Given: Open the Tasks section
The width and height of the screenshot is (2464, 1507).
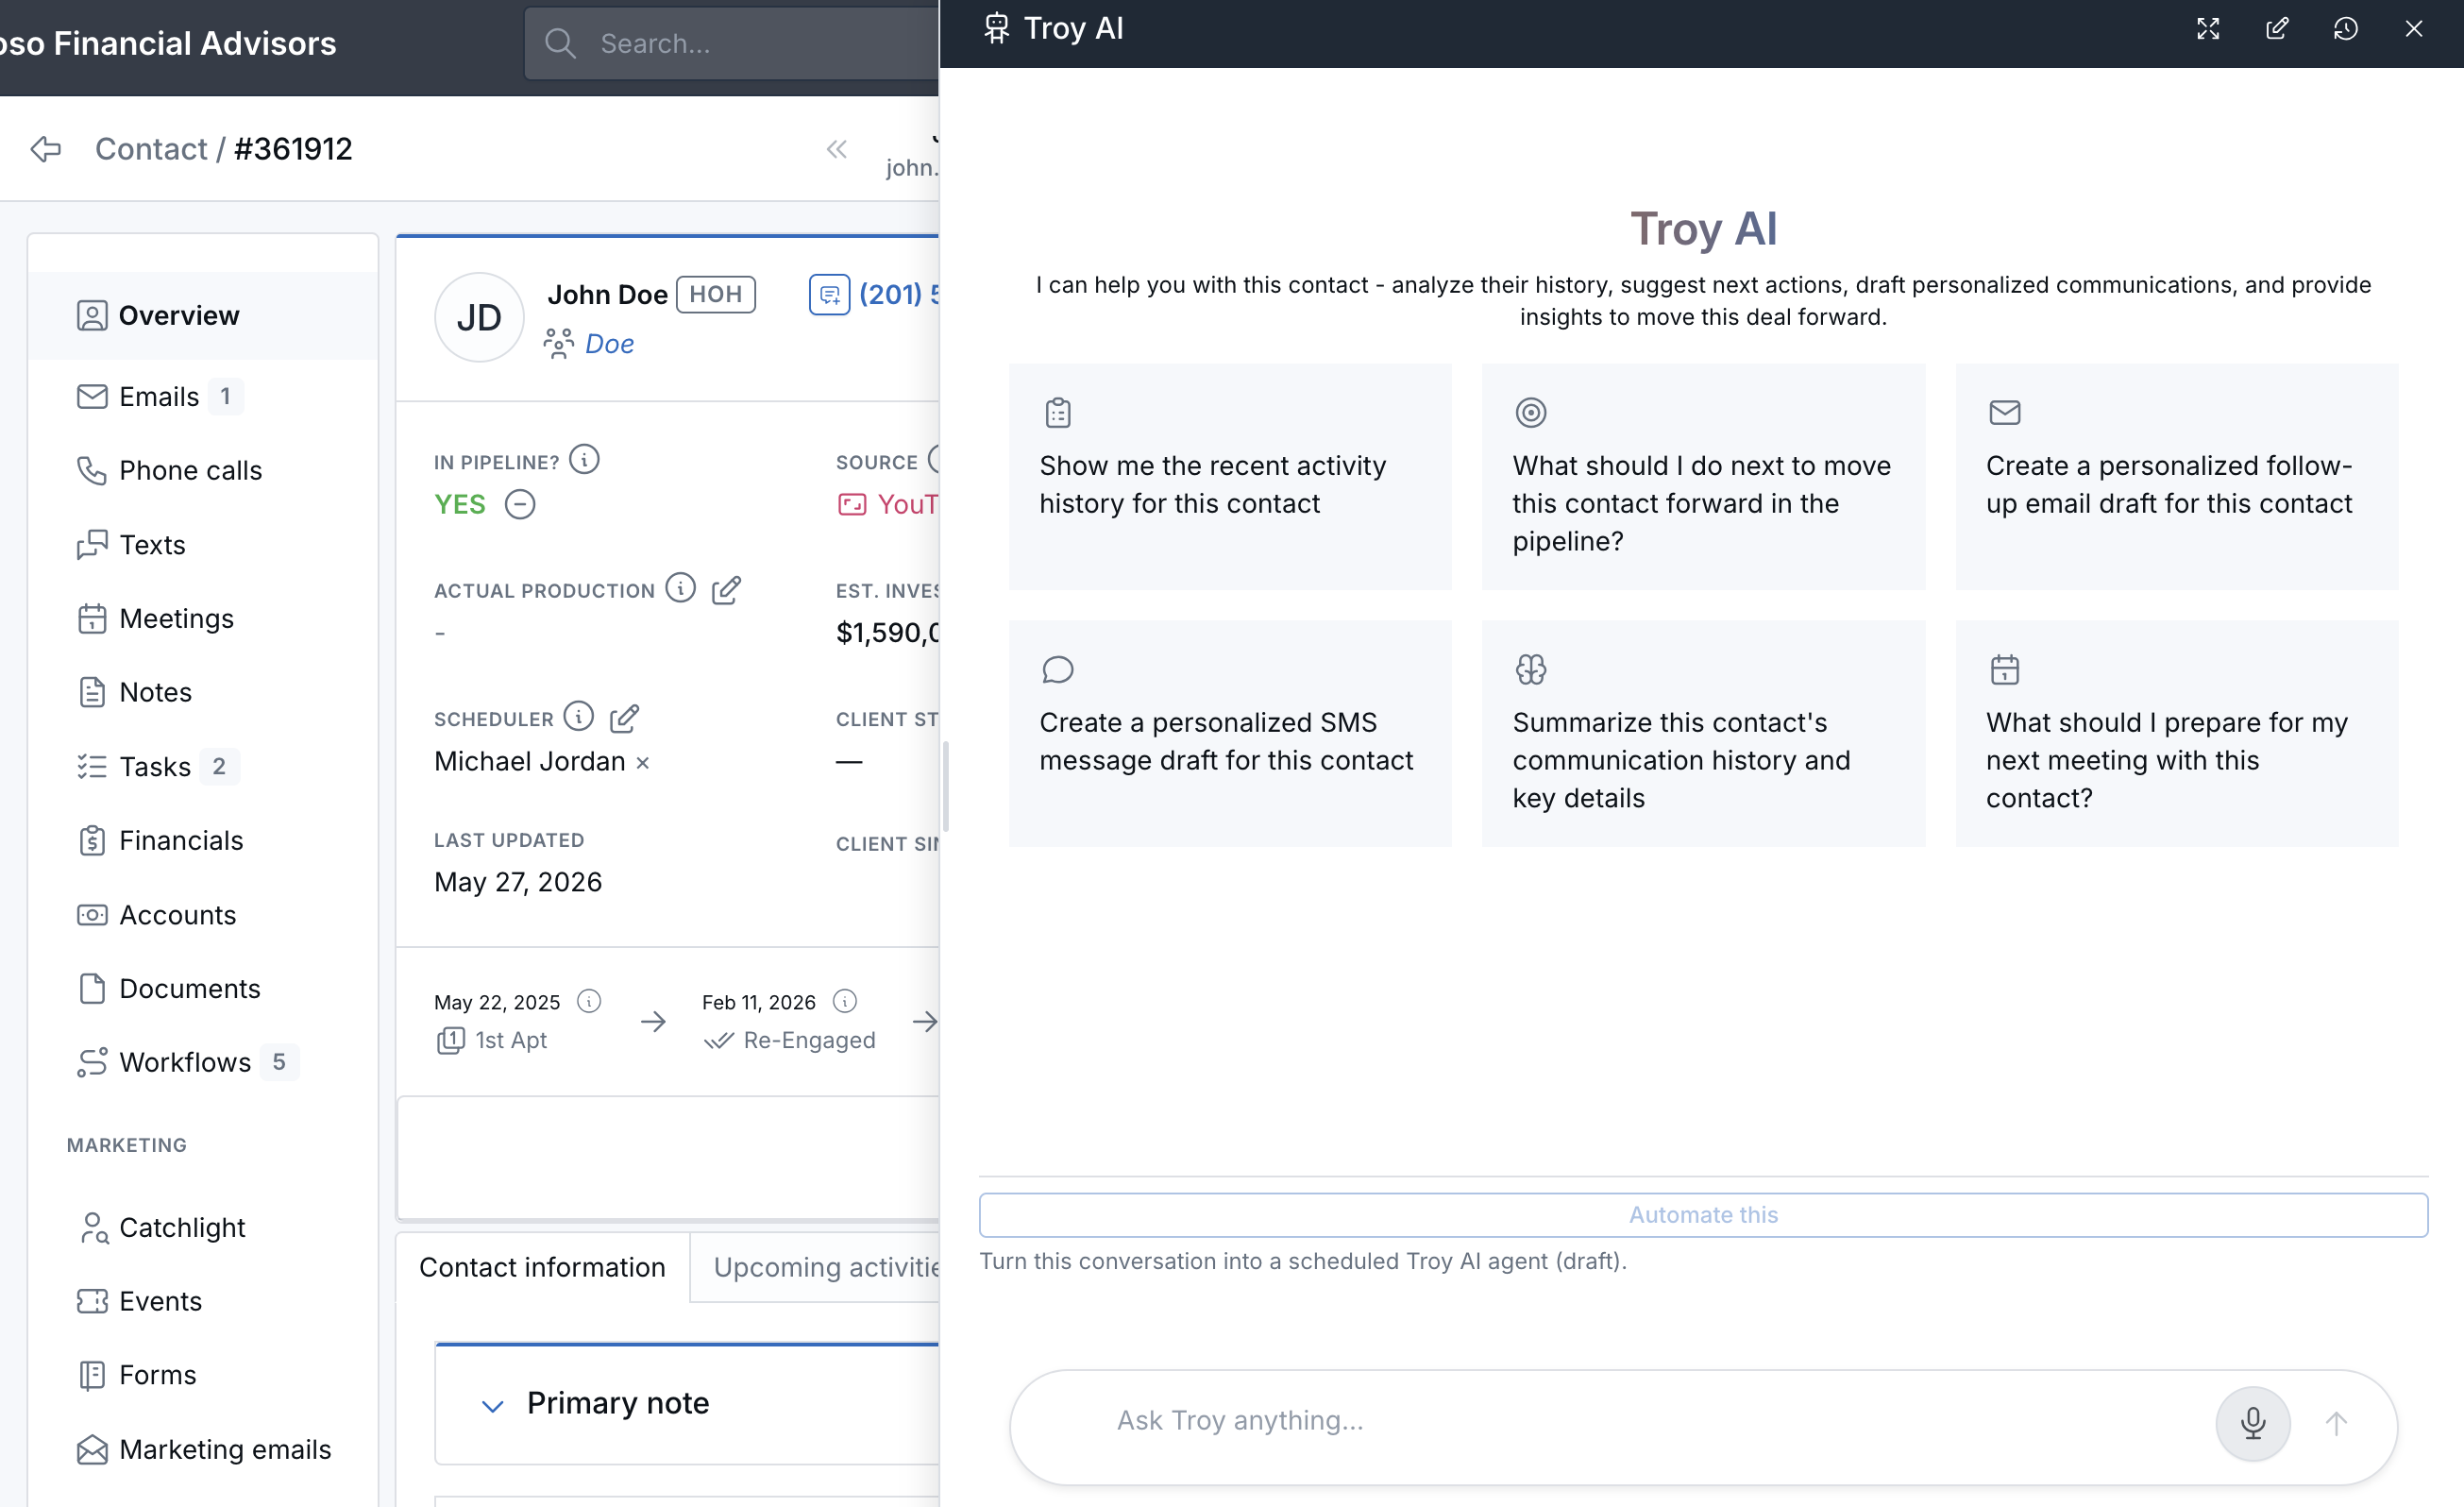Looking at the screenshot, I should click(203, 767).
